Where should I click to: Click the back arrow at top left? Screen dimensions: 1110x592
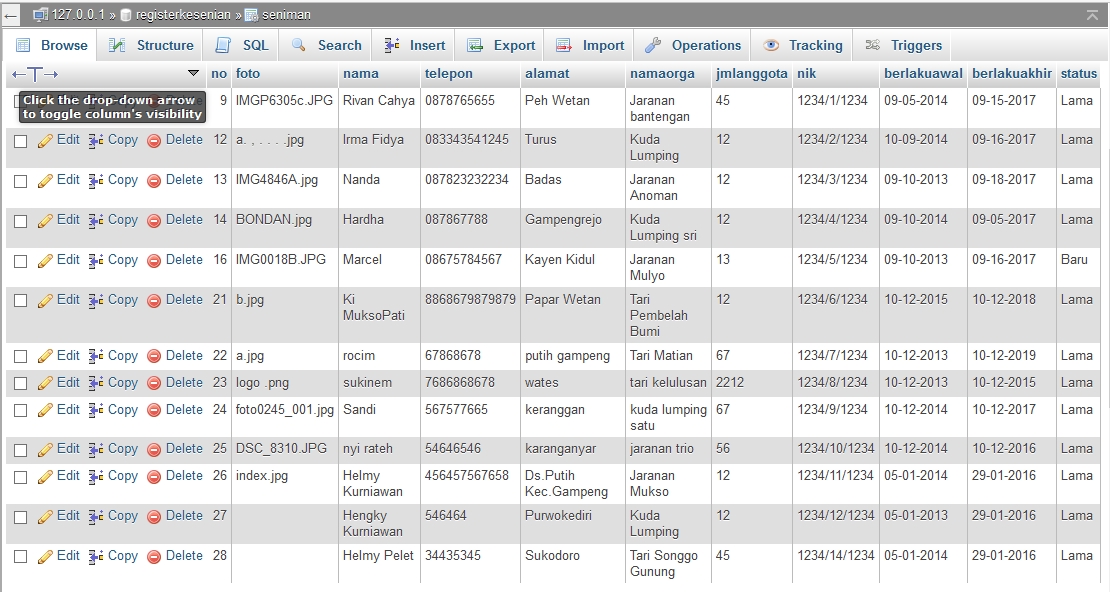pos(11,13)
